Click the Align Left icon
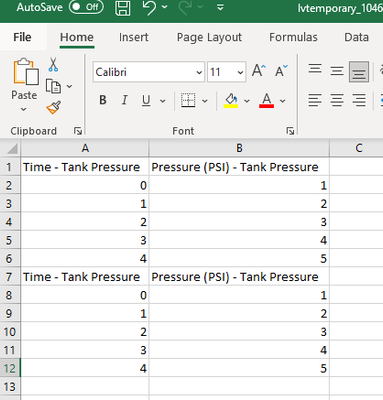This screenshot has width=383, height=400. coord(315,100)
